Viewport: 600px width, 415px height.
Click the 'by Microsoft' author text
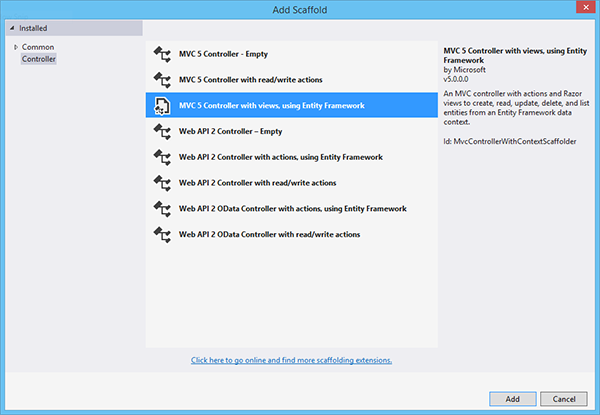point(465,70)
